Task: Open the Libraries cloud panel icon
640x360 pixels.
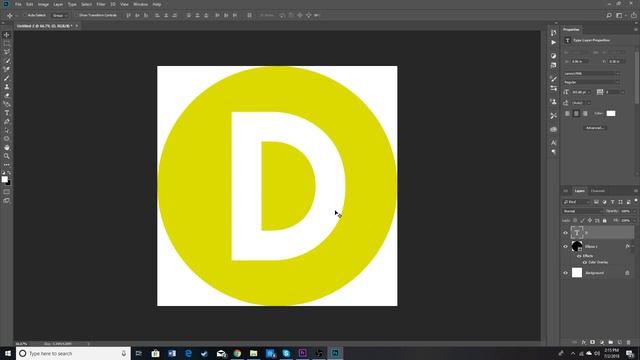Action: [x=553, y=129]
